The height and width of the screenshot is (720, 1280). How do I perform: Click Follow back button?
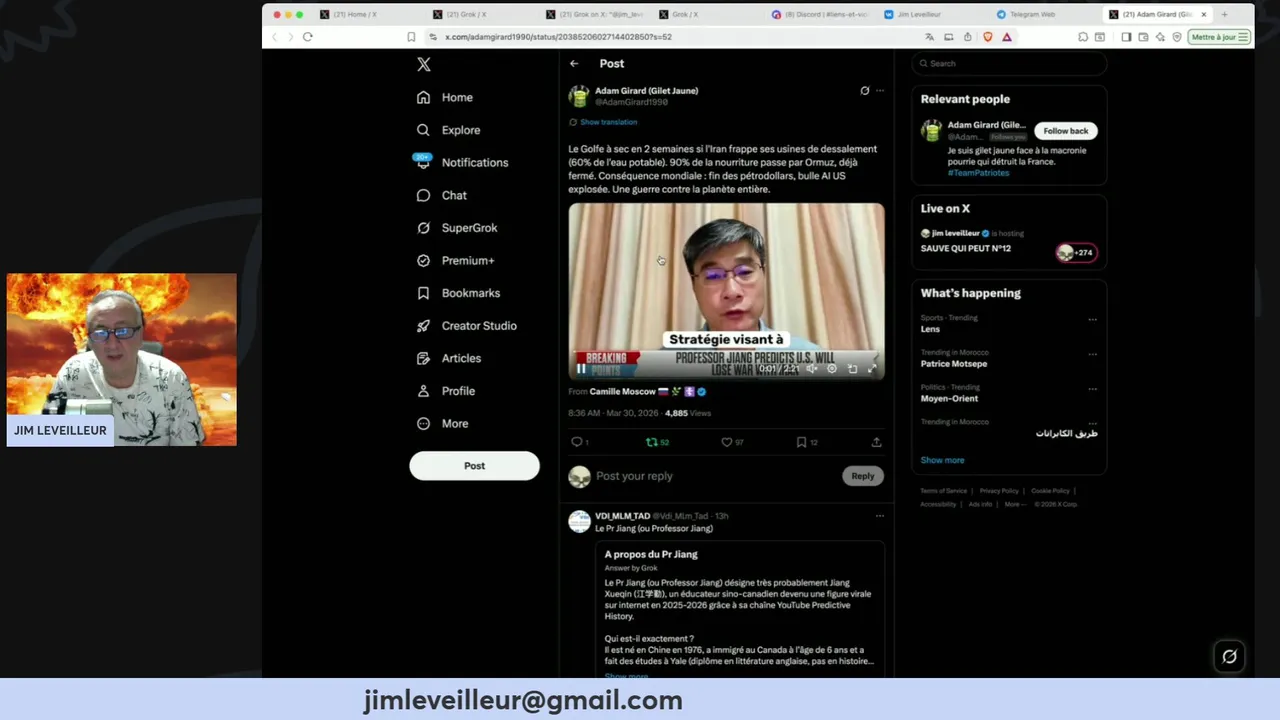[x=1065, y=131]
